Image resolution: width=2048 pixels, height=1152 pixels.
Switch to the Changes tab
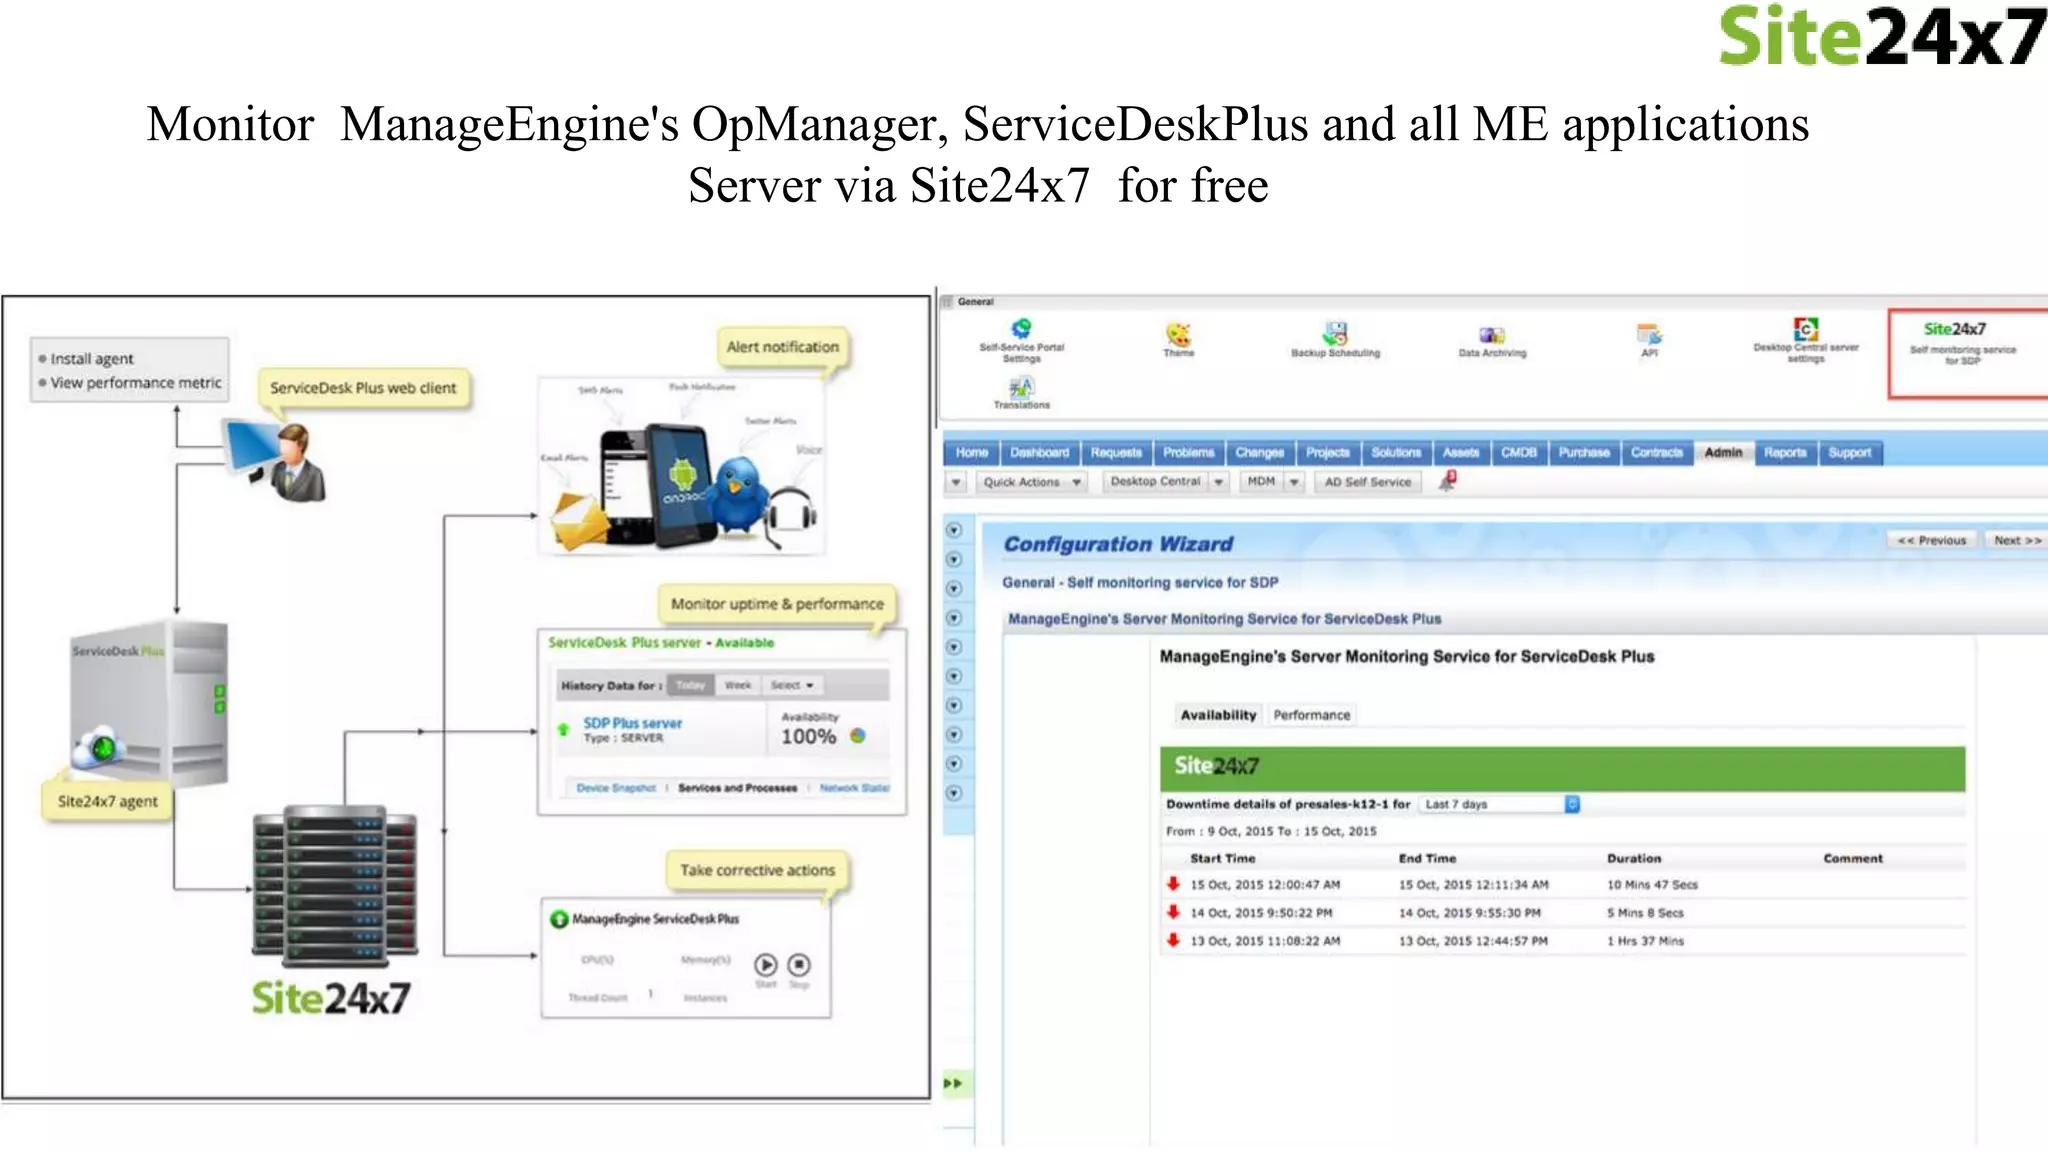click(1259, 453)
